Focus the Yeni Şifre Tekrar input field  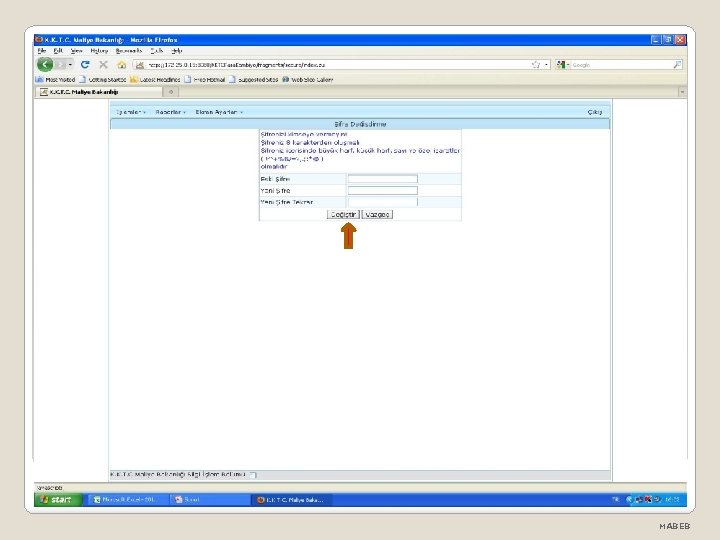(x=382, y=202)
